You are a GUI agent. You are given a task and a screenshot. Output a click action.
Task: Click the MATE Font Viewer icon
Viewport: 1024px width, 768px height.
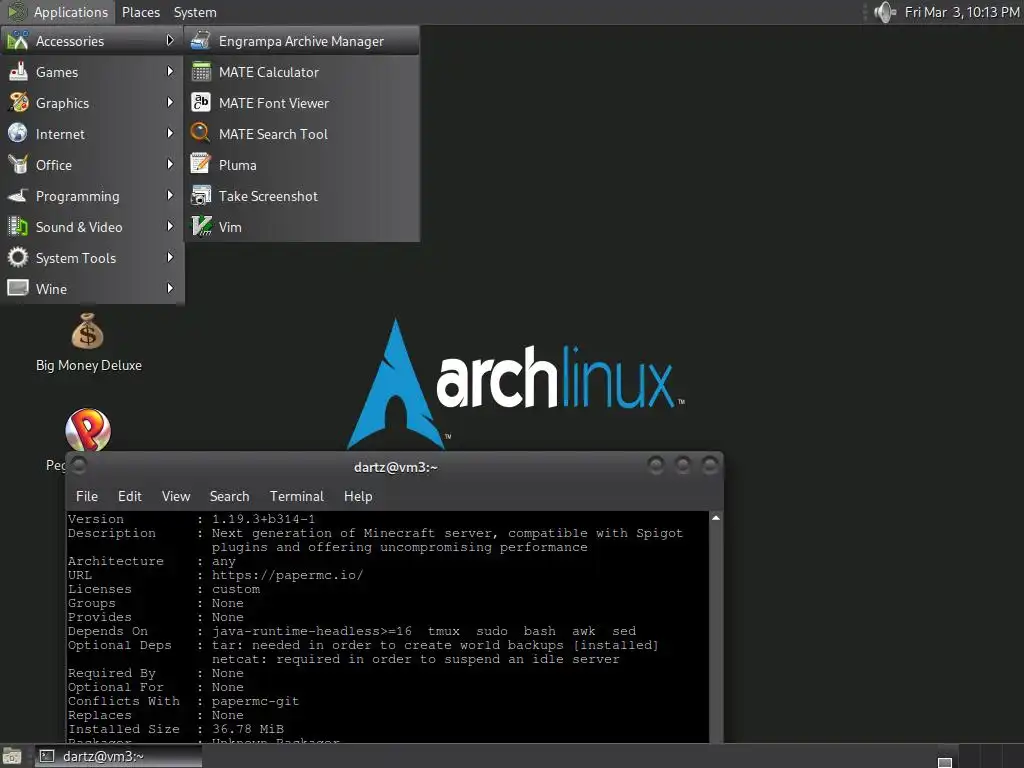pos(200,103)
